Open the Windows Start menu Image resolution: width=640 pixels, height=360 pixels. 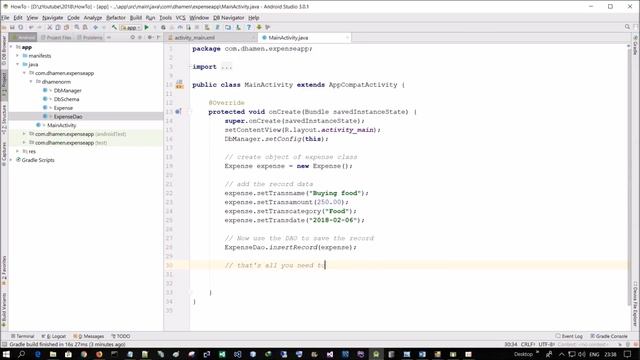tap(6, 354)
